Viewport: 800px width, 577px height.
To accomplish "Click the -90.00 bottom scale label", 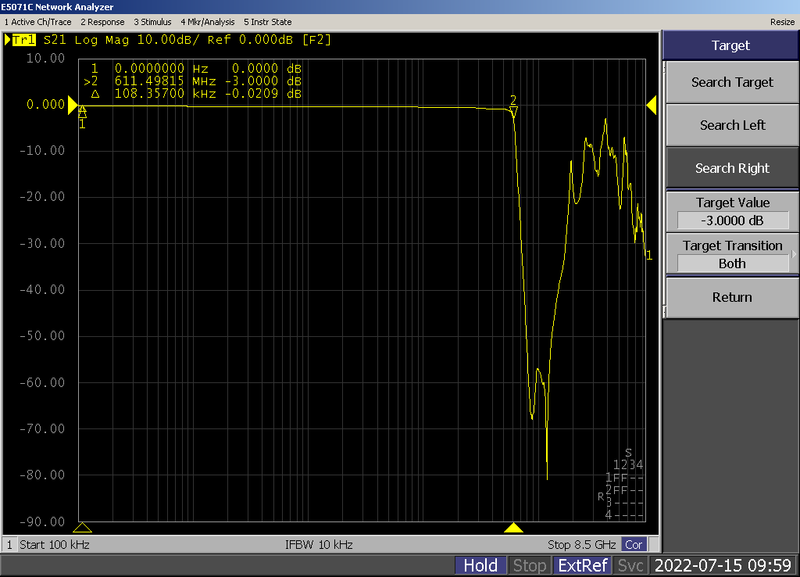I will [x=42, y=522].
